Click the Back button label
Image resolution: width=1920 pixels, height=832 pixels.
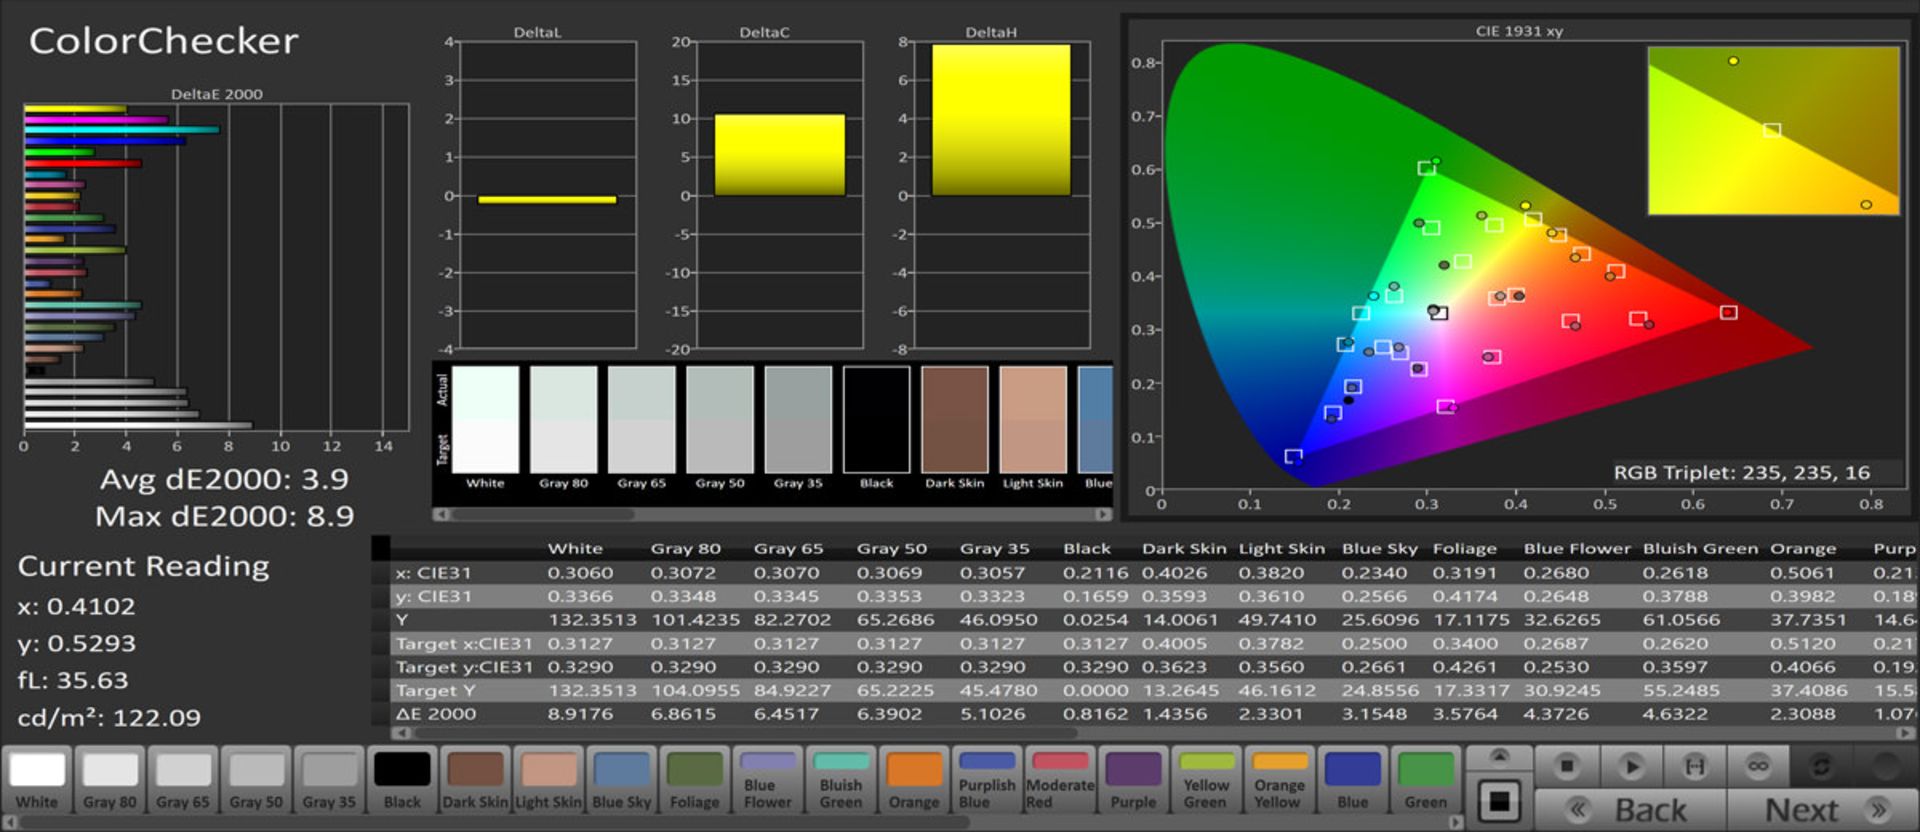pos(1650,810)
